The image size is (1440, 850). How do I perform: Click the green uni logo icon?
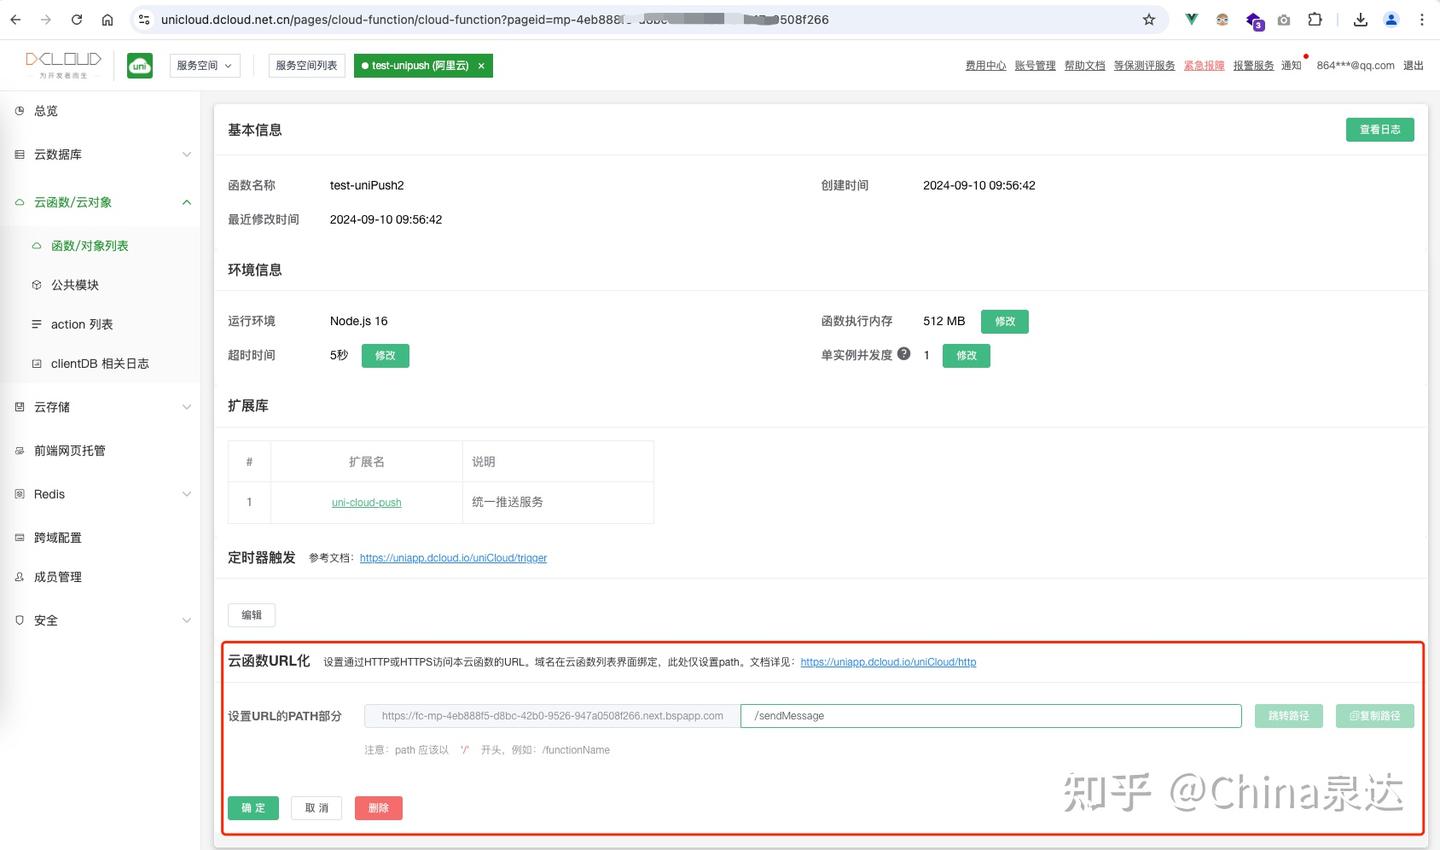click(x=139, y=65)
